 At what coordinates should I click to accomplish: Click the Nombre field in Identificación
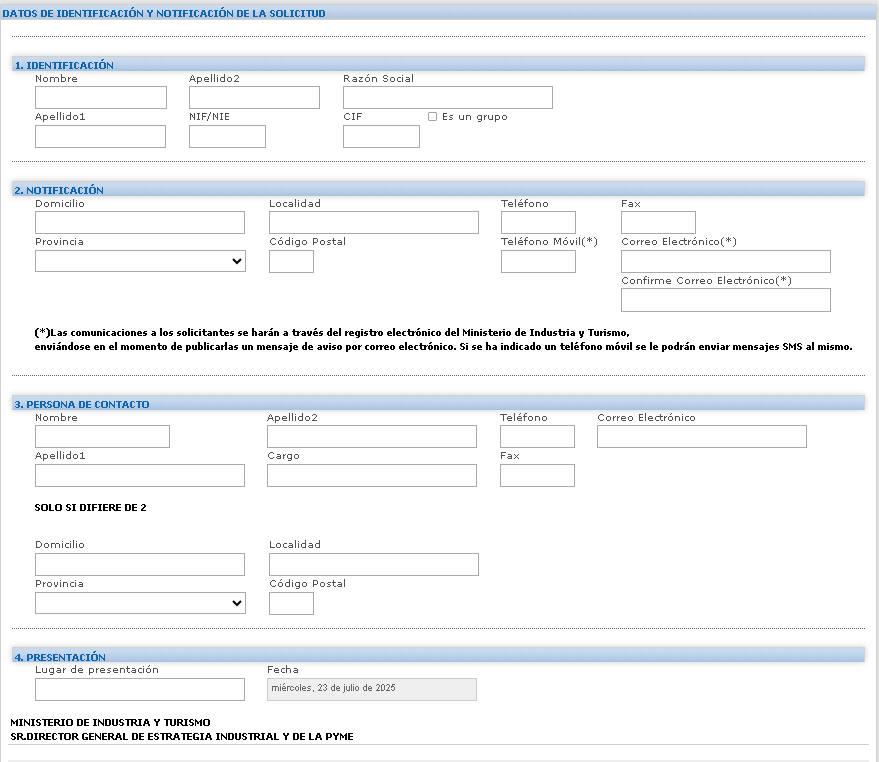[100, 97]
